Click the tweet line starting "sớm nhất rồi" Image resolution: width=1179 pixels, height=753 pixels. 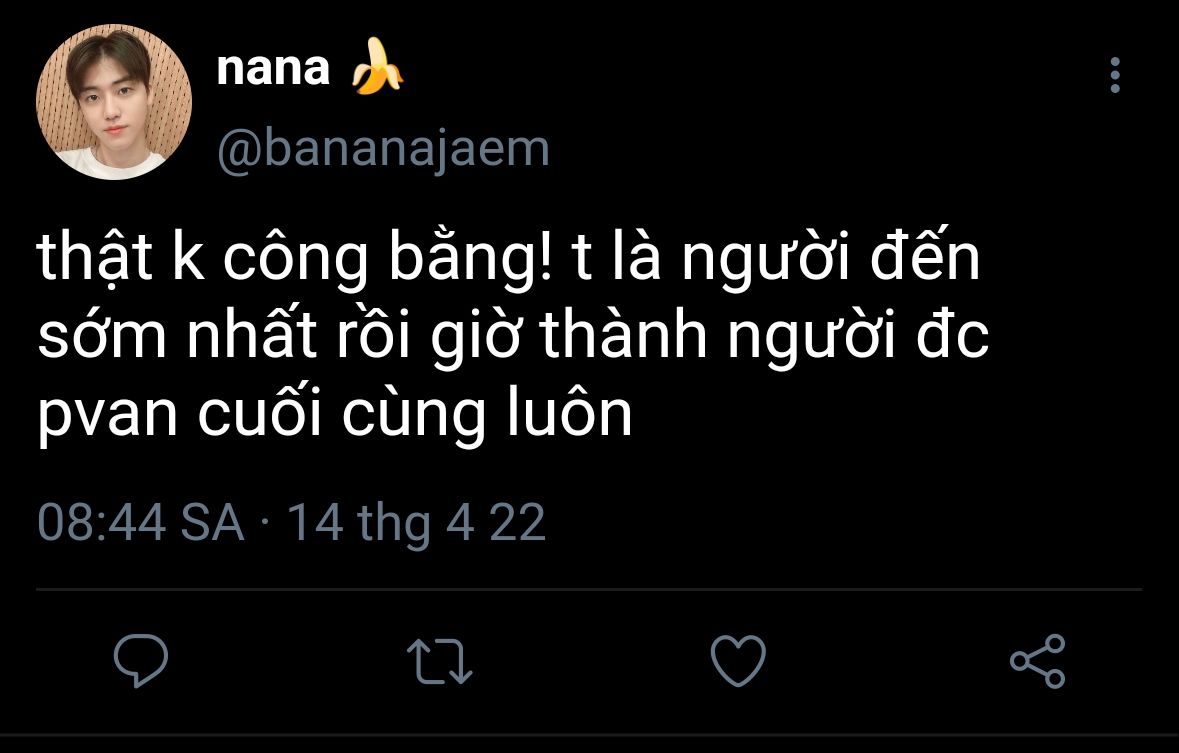[x=513, y=340]
